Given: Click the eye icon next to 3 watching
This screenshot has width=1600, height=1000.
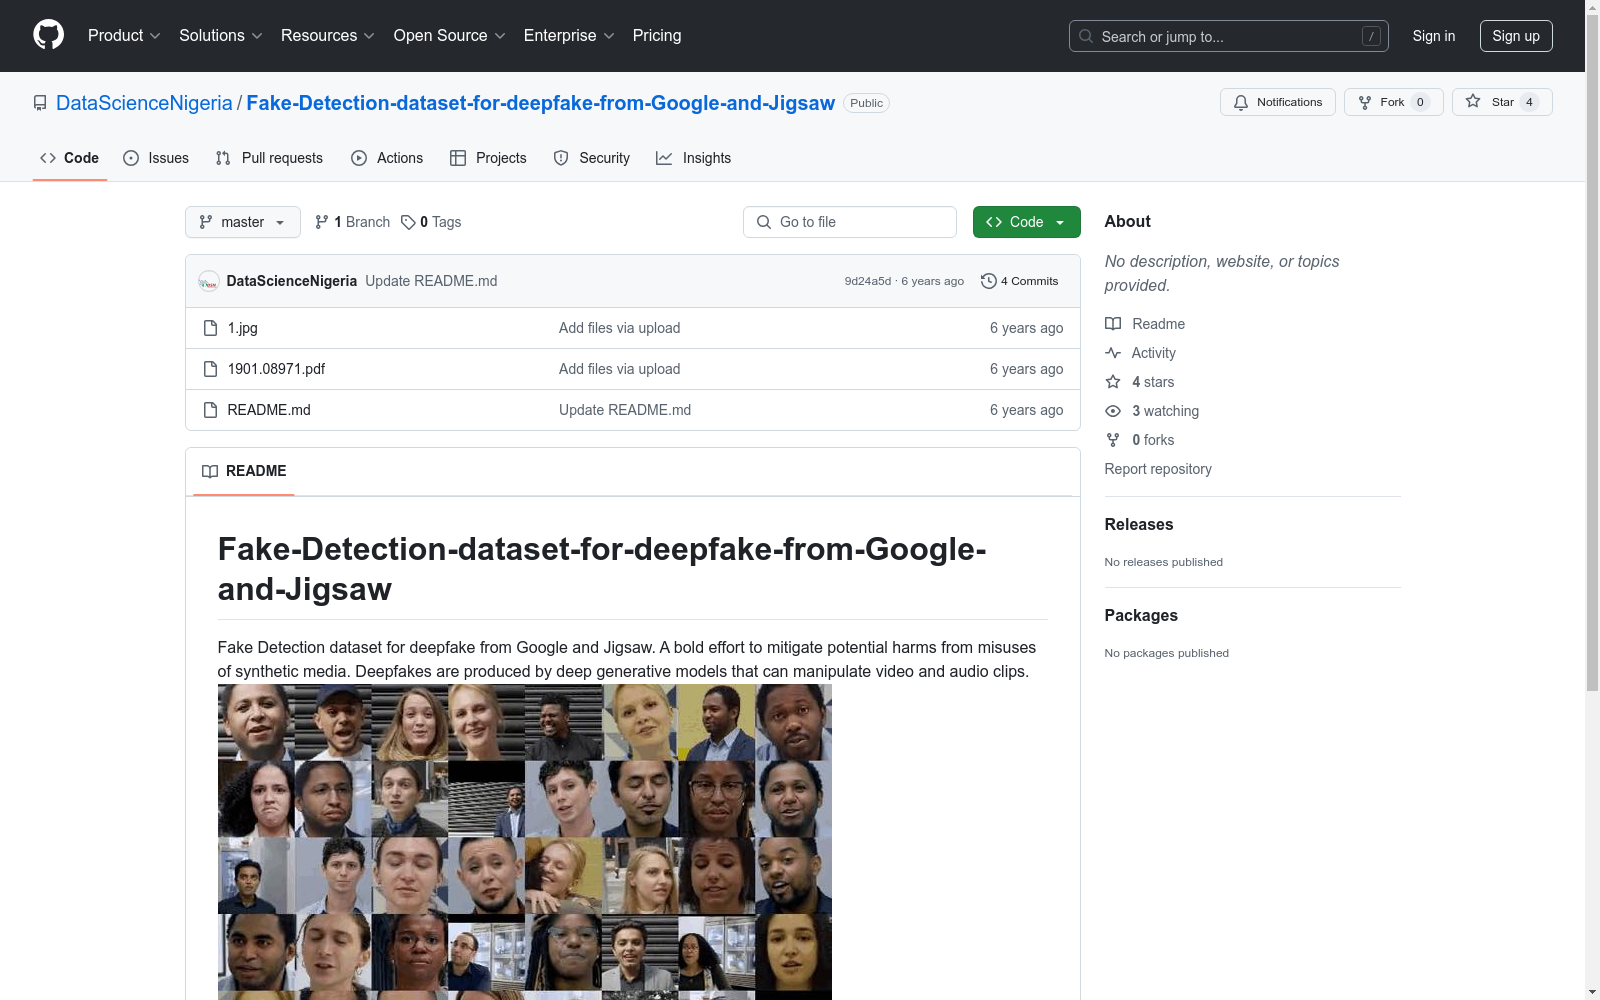Looking at the screenshot, I should click(1113, 411).
